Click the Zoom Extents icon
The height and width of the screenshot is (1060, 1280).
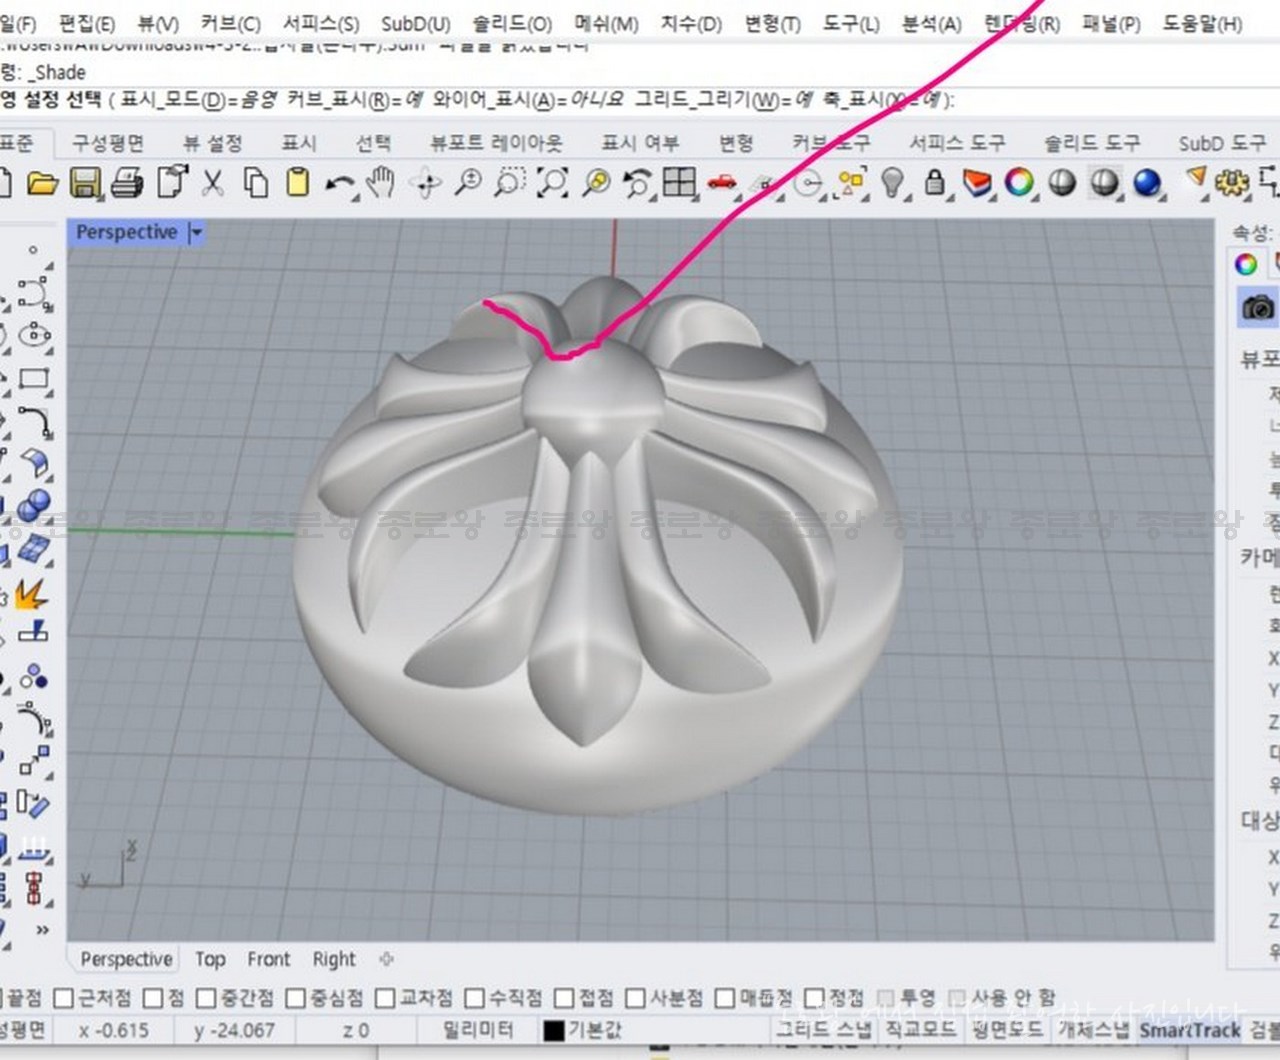coord(553,183)
